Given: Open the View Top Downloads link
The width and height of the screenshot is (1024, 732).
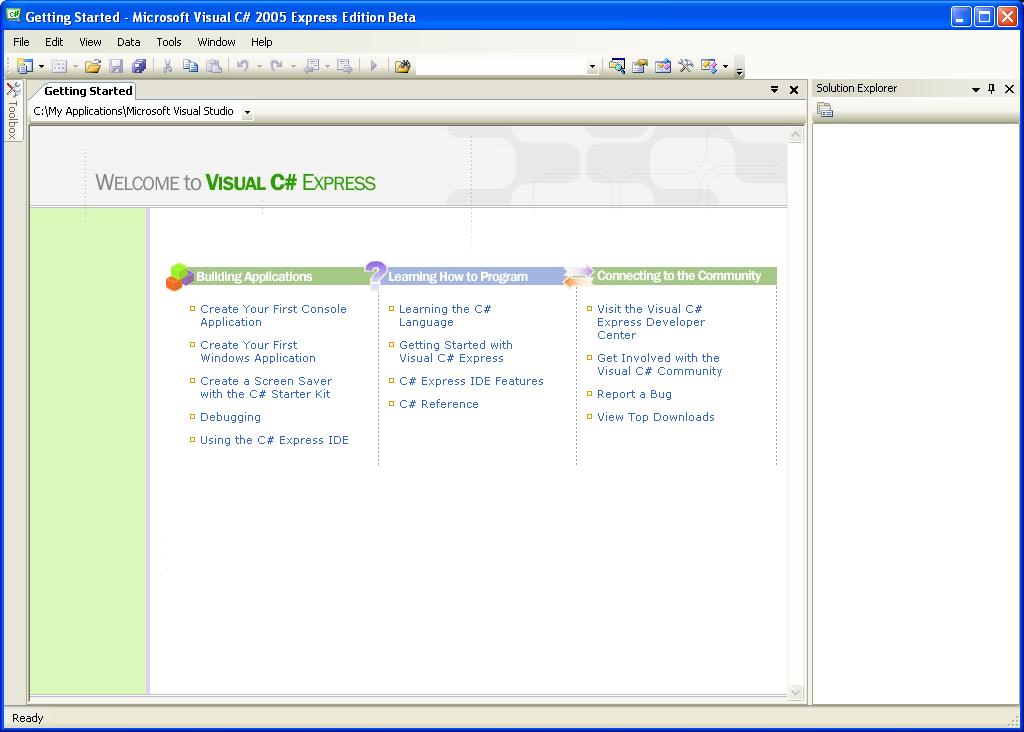Looking at the screenshot, I should tap(656, 417).
